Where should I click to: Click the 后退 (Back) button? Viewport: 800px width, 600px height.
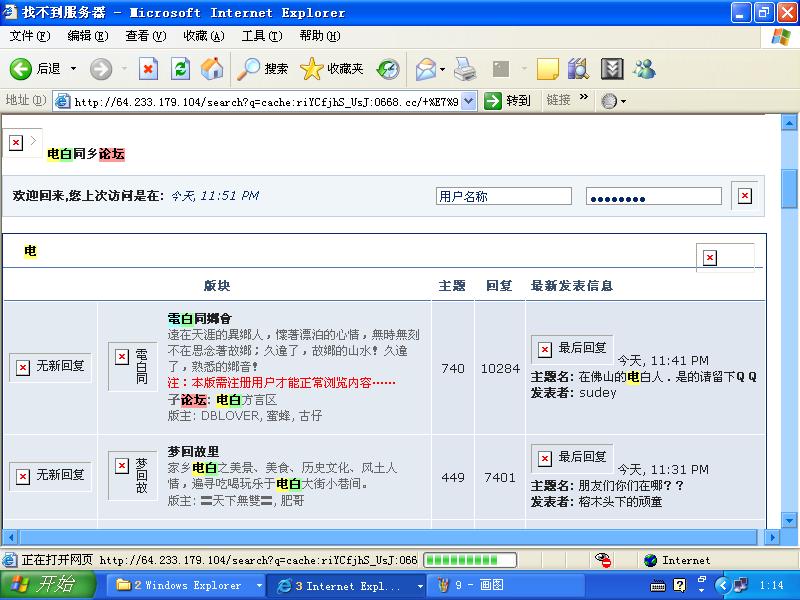click(x=36, y=69)
